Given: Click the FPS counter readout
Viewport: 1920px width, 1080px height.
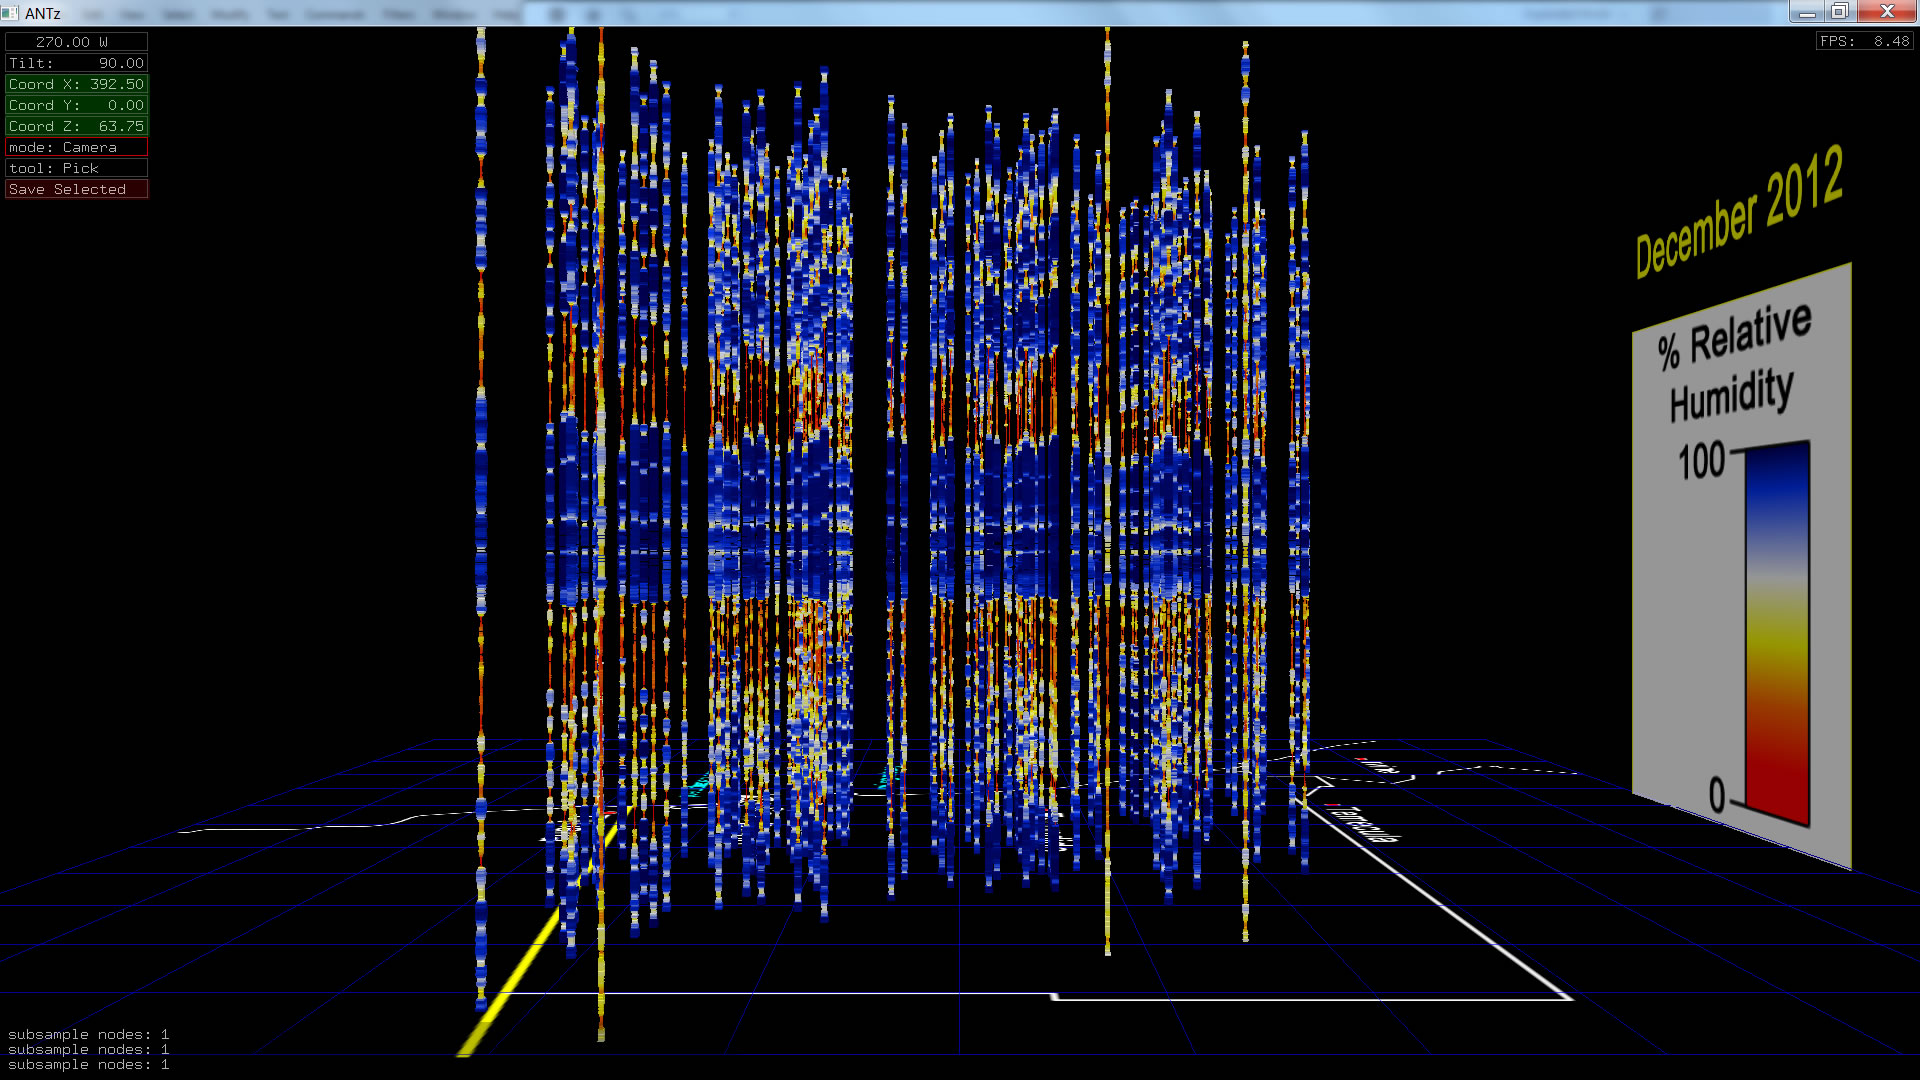Looking at the screenshot, I should (1864, 41).
